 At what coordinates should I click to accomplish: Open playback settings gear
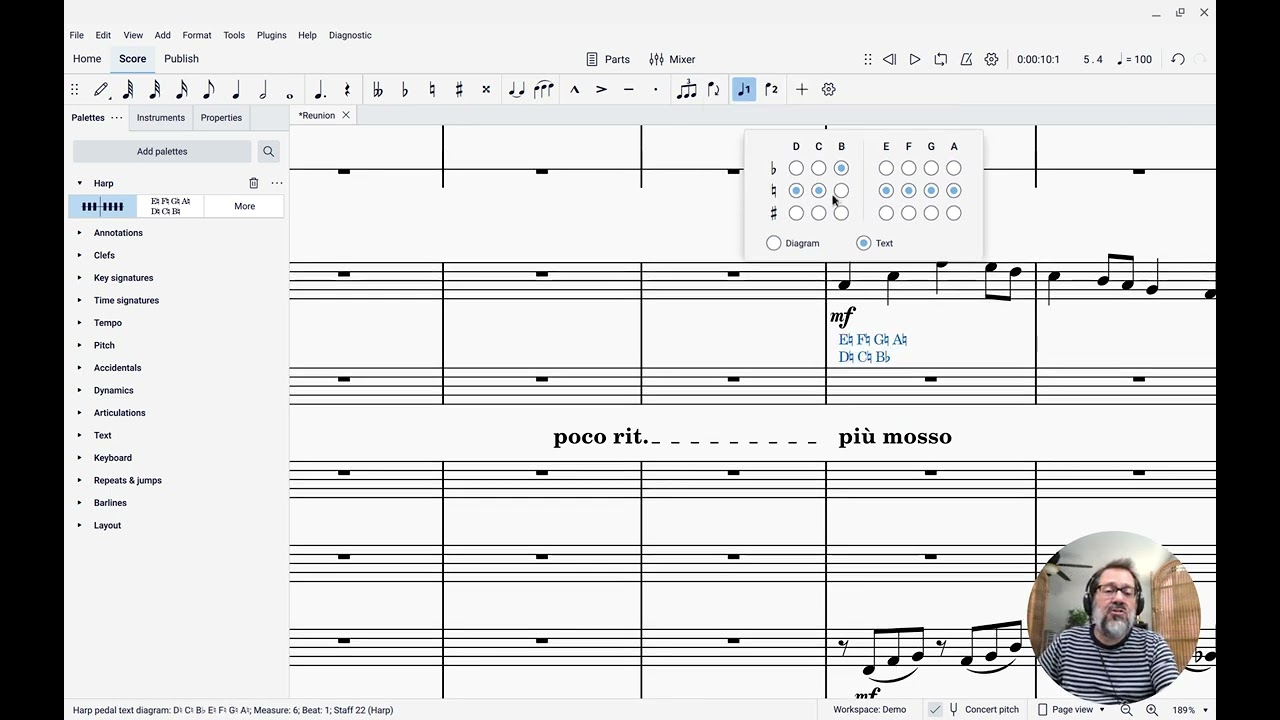point(991,59)
